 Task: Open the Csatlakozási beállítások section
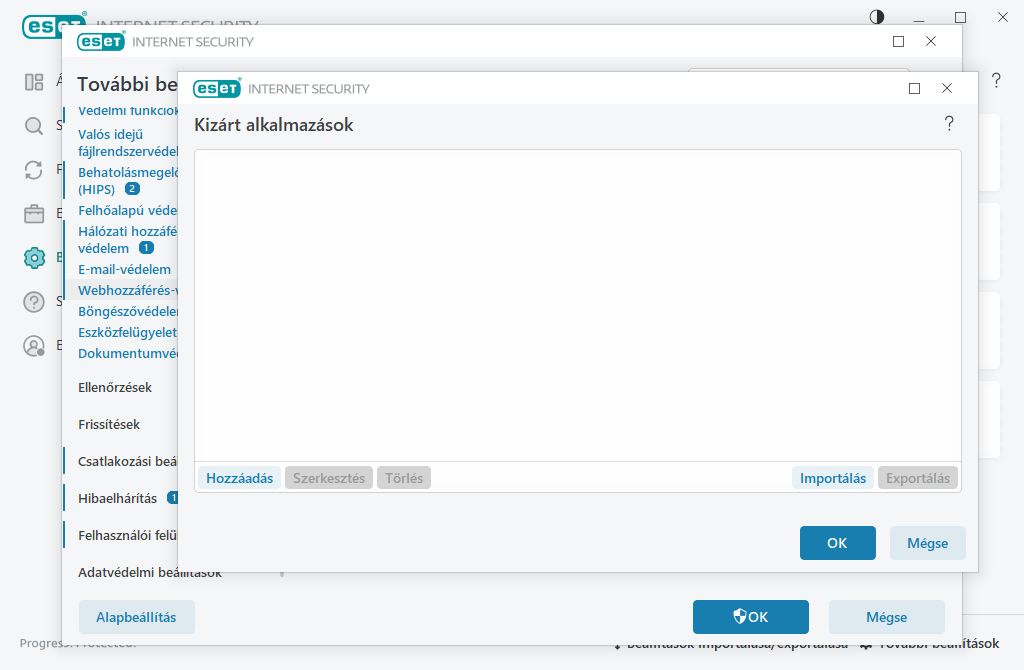point(128,461)
